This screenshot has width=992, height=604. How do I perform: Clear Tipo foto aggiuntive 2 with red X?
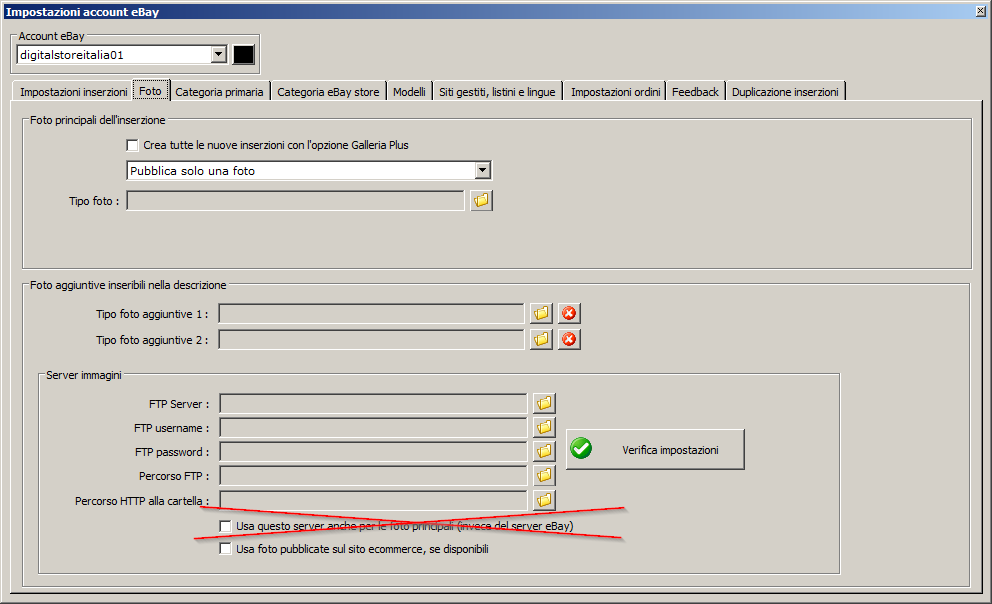point(569,340)
